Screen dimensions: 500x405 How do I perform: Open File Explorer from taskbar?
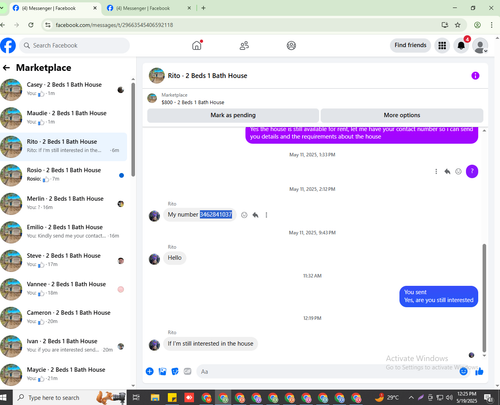155,397
